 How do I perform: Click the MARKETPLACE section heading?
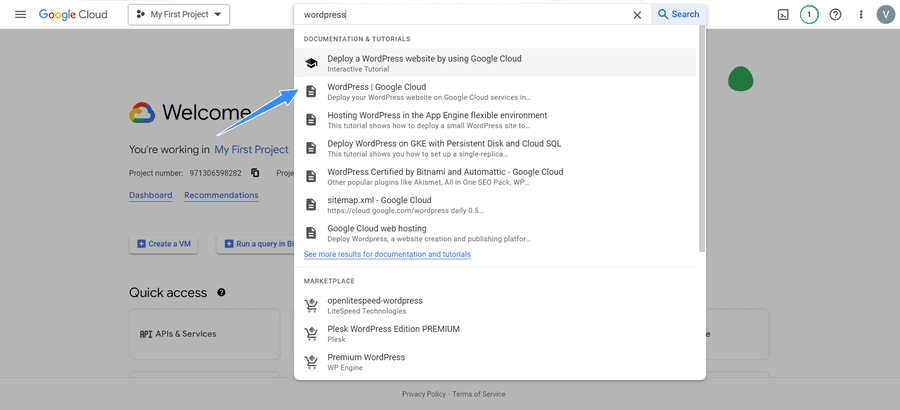[329, 281]
